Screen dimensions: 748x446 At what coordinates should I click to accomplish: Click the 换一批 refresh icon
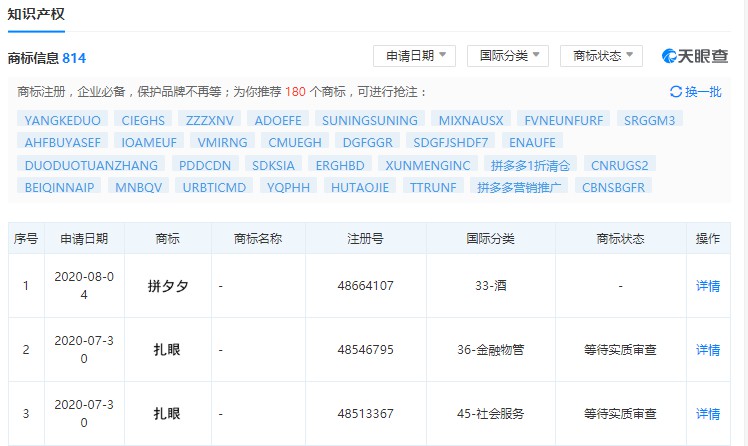(676, 92)
